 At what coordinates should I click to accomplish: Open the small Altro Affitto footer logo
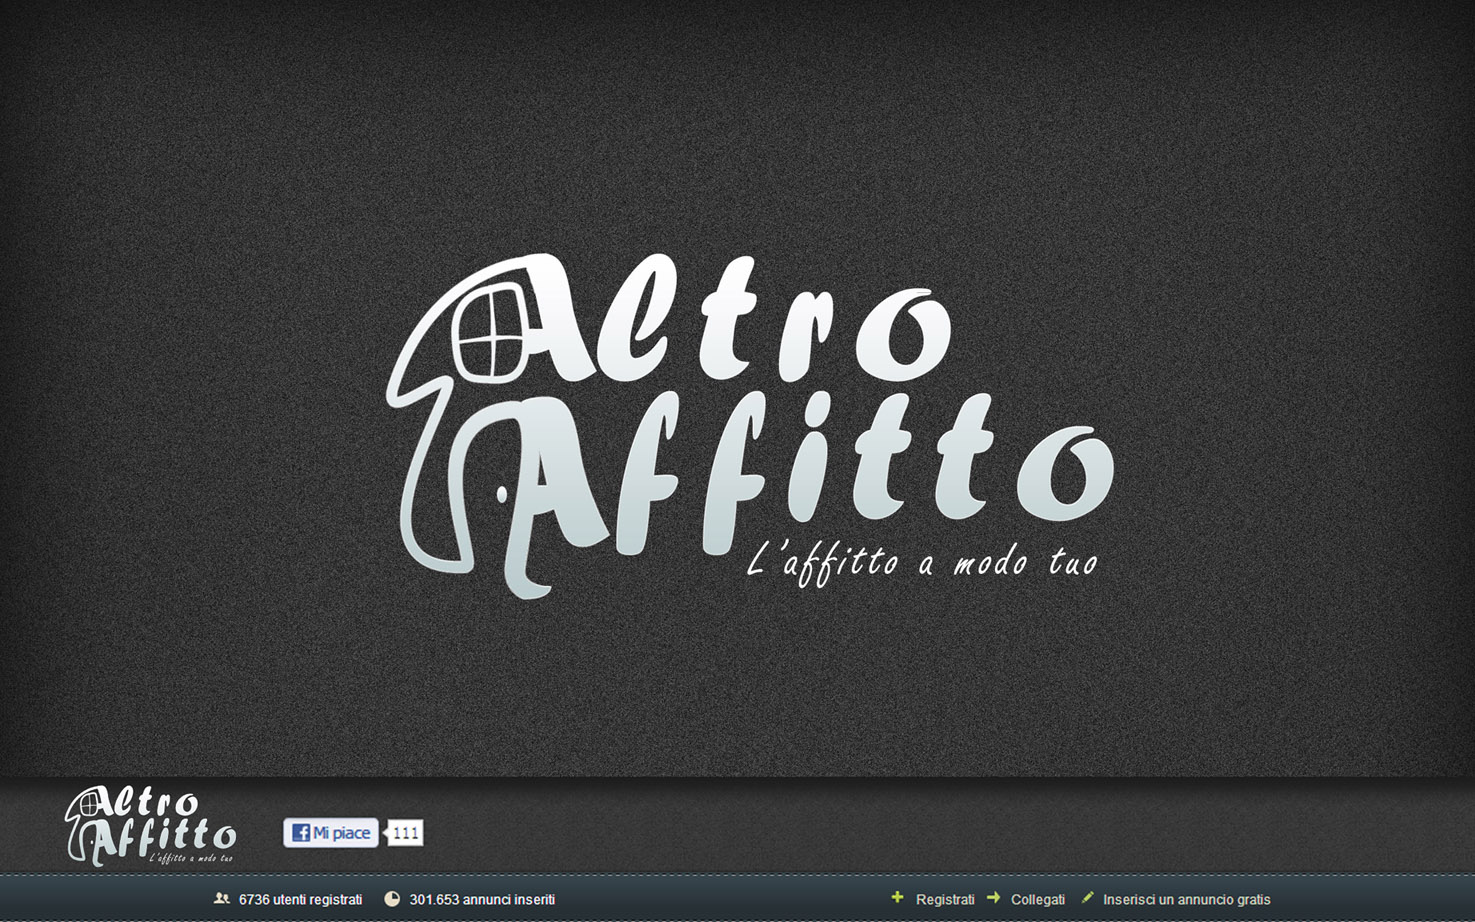click(x=151, y=826)
